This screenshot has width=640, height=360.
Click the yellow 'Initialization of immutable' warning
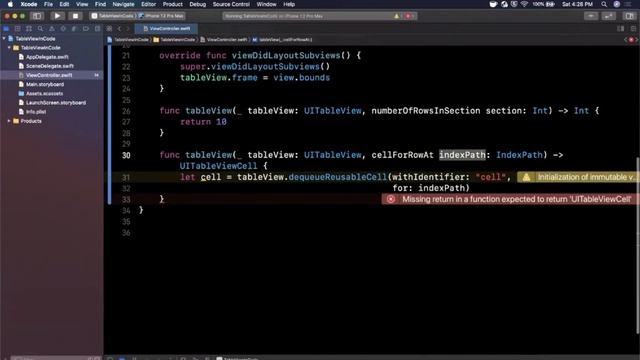[578, 177]
